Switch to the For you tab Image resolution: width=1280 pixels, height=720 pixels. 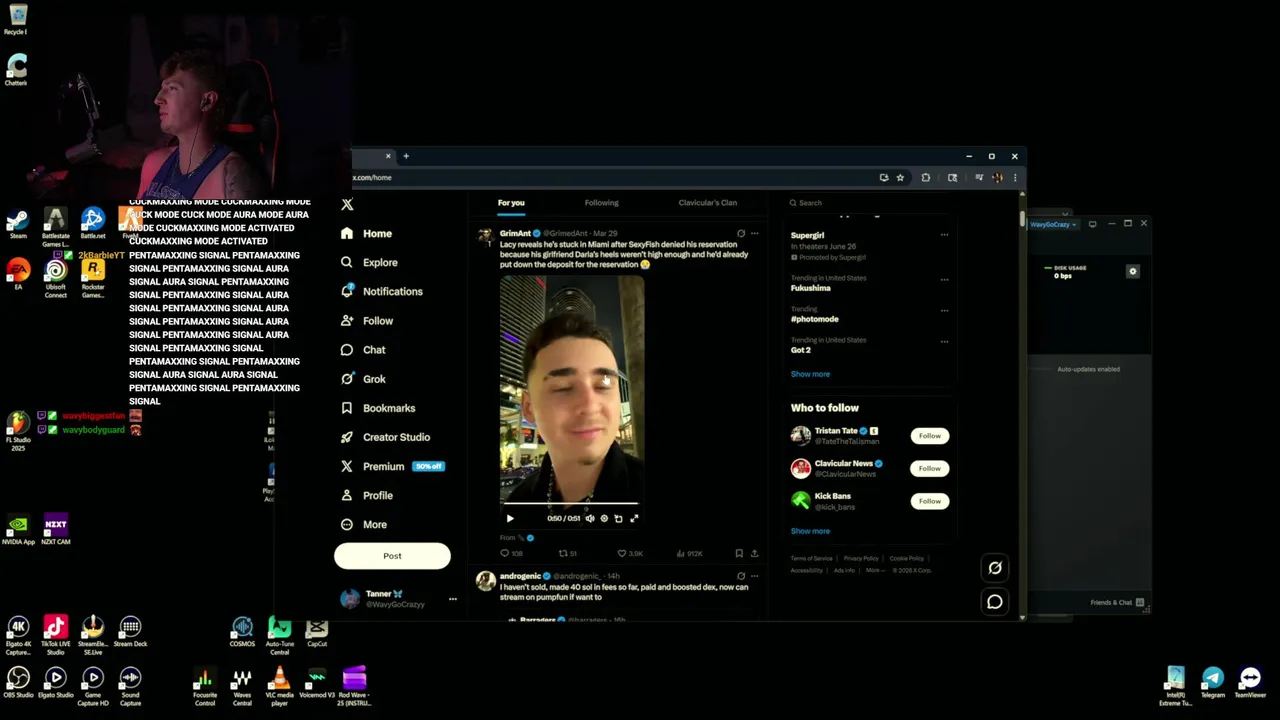tap(511, 203)
